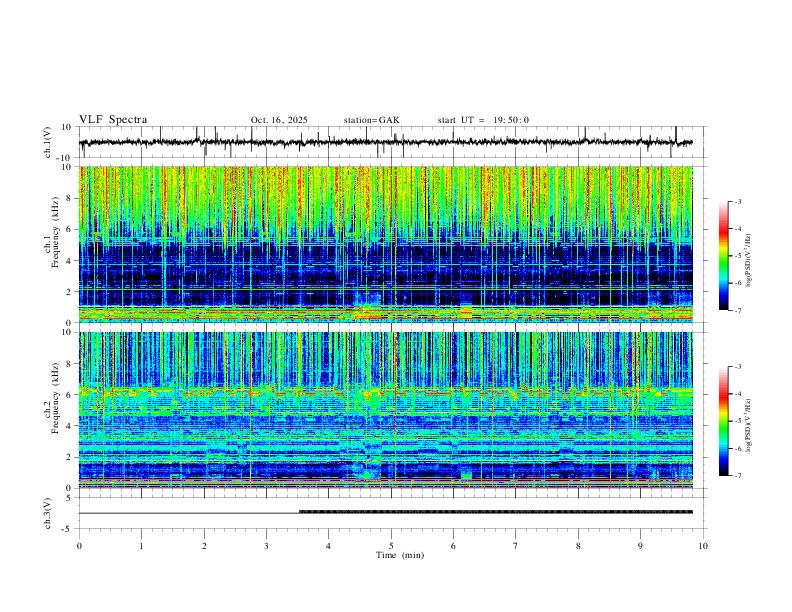
Task: Click the ch.3 thick black signal bar
Action: pyautogui.click(x=496, y=512)
